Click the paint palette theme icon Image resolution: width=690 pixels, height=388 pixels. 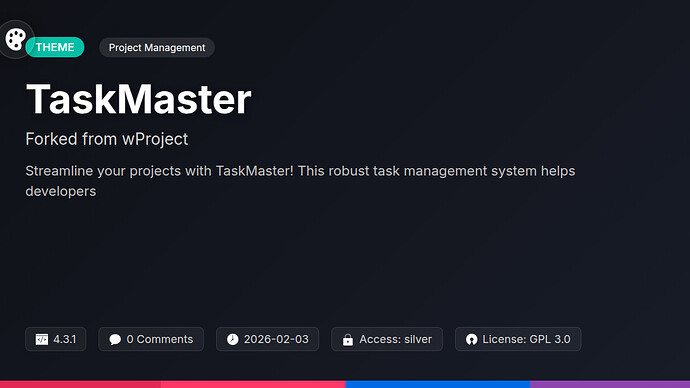click(x=15, y=40)
